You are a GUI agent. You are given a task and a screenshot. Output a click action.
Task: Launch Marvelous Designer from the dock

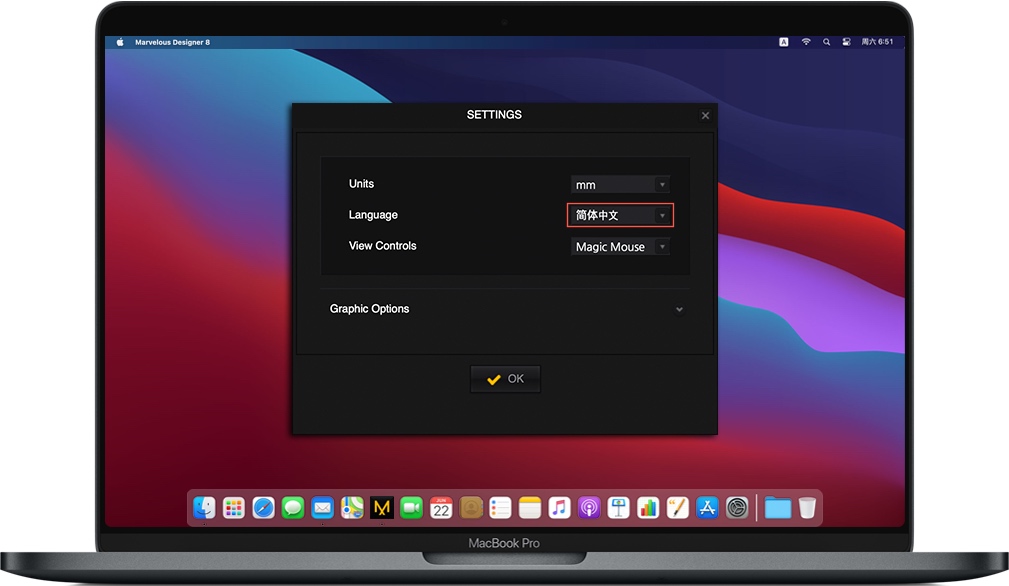[382, 508]
